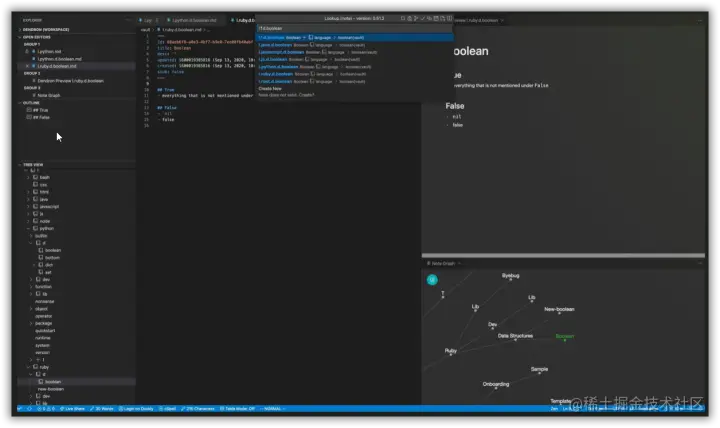Open Explorer panel more actions menu
This screenshot has height=428, width=720.
click(128, 20)
